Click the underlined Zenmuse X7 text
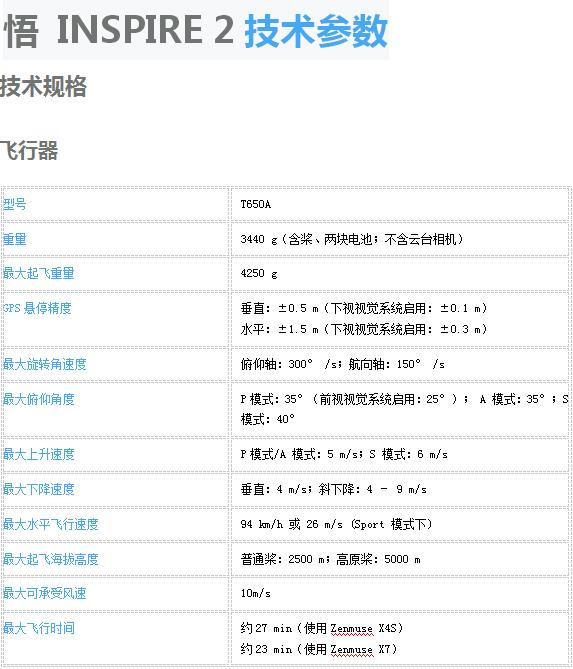Screen dimensions: 573x669 pos(361,649)
